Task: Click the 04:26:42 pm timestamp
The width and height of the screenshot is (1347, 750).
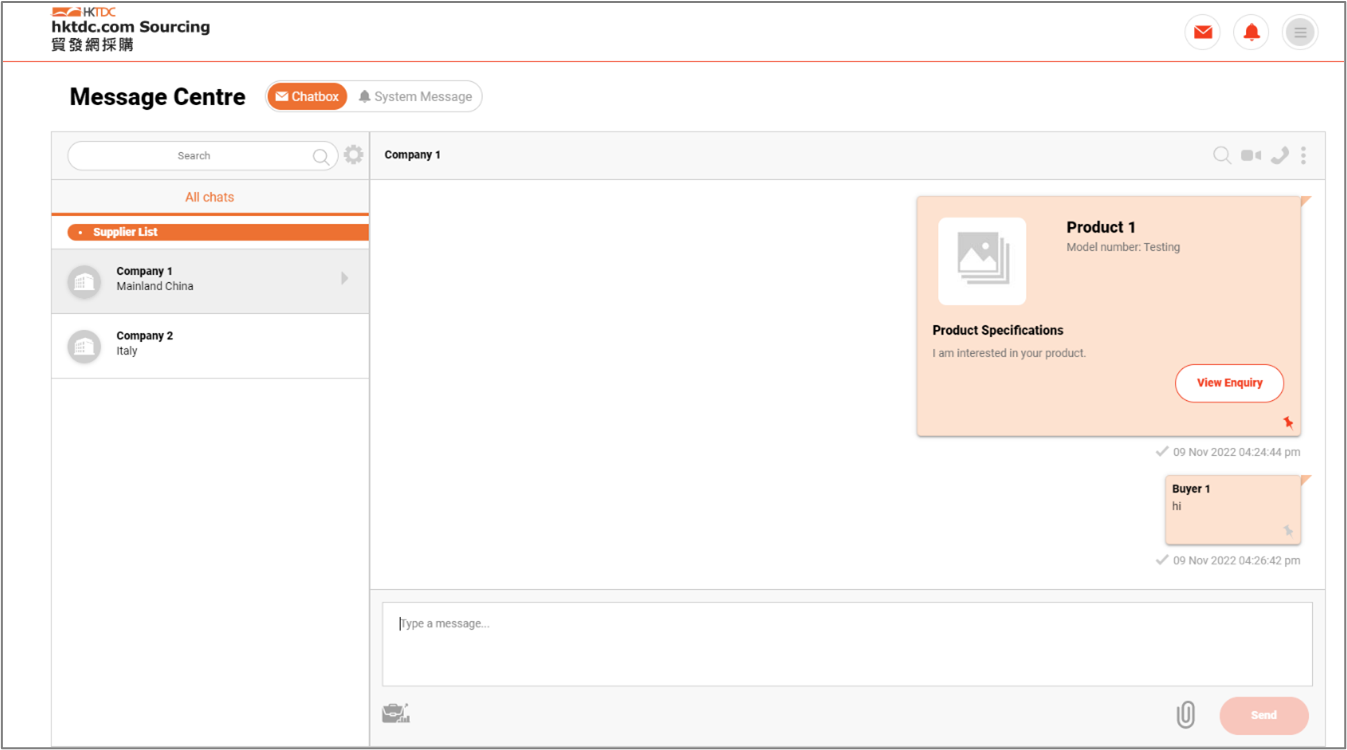Action: point(1237,560)
